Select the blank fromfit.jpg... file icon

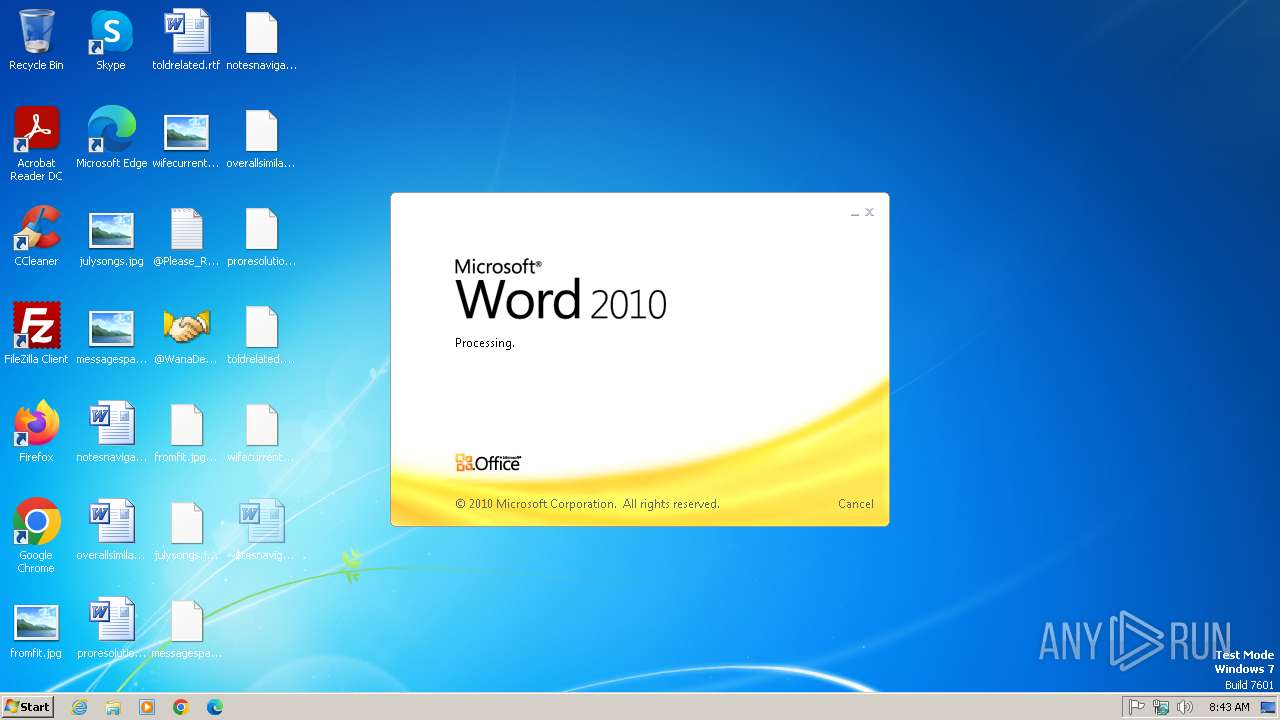click(x=186, y=432)
